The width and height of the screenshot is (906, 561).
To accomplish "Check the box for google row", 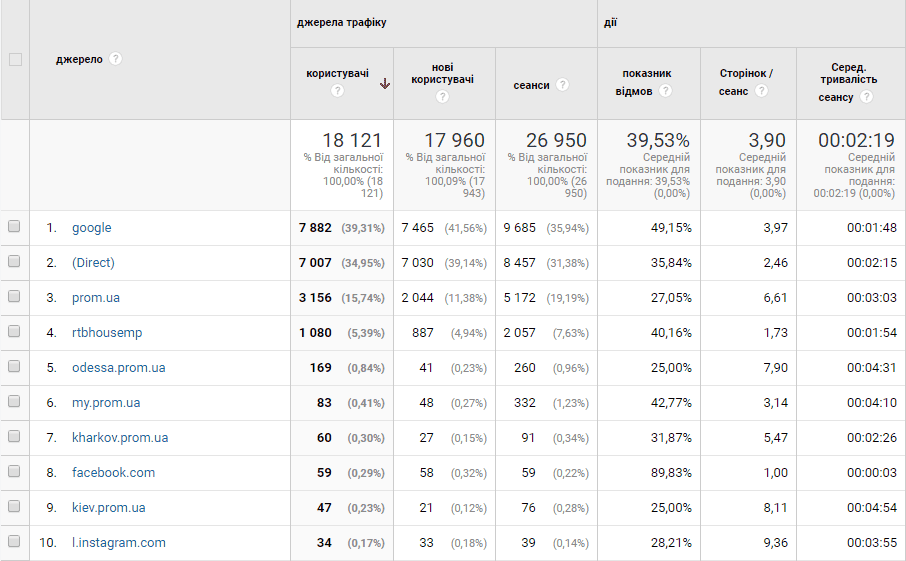I will click(x=14, y=226).
